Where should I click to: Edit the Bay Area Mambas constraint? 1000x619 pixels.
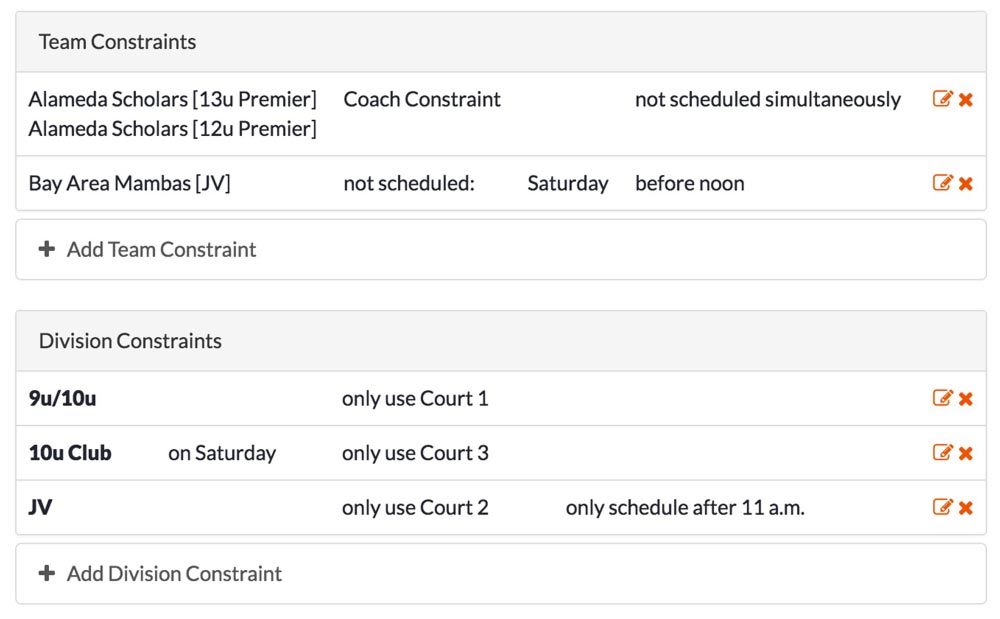(941, 183)
